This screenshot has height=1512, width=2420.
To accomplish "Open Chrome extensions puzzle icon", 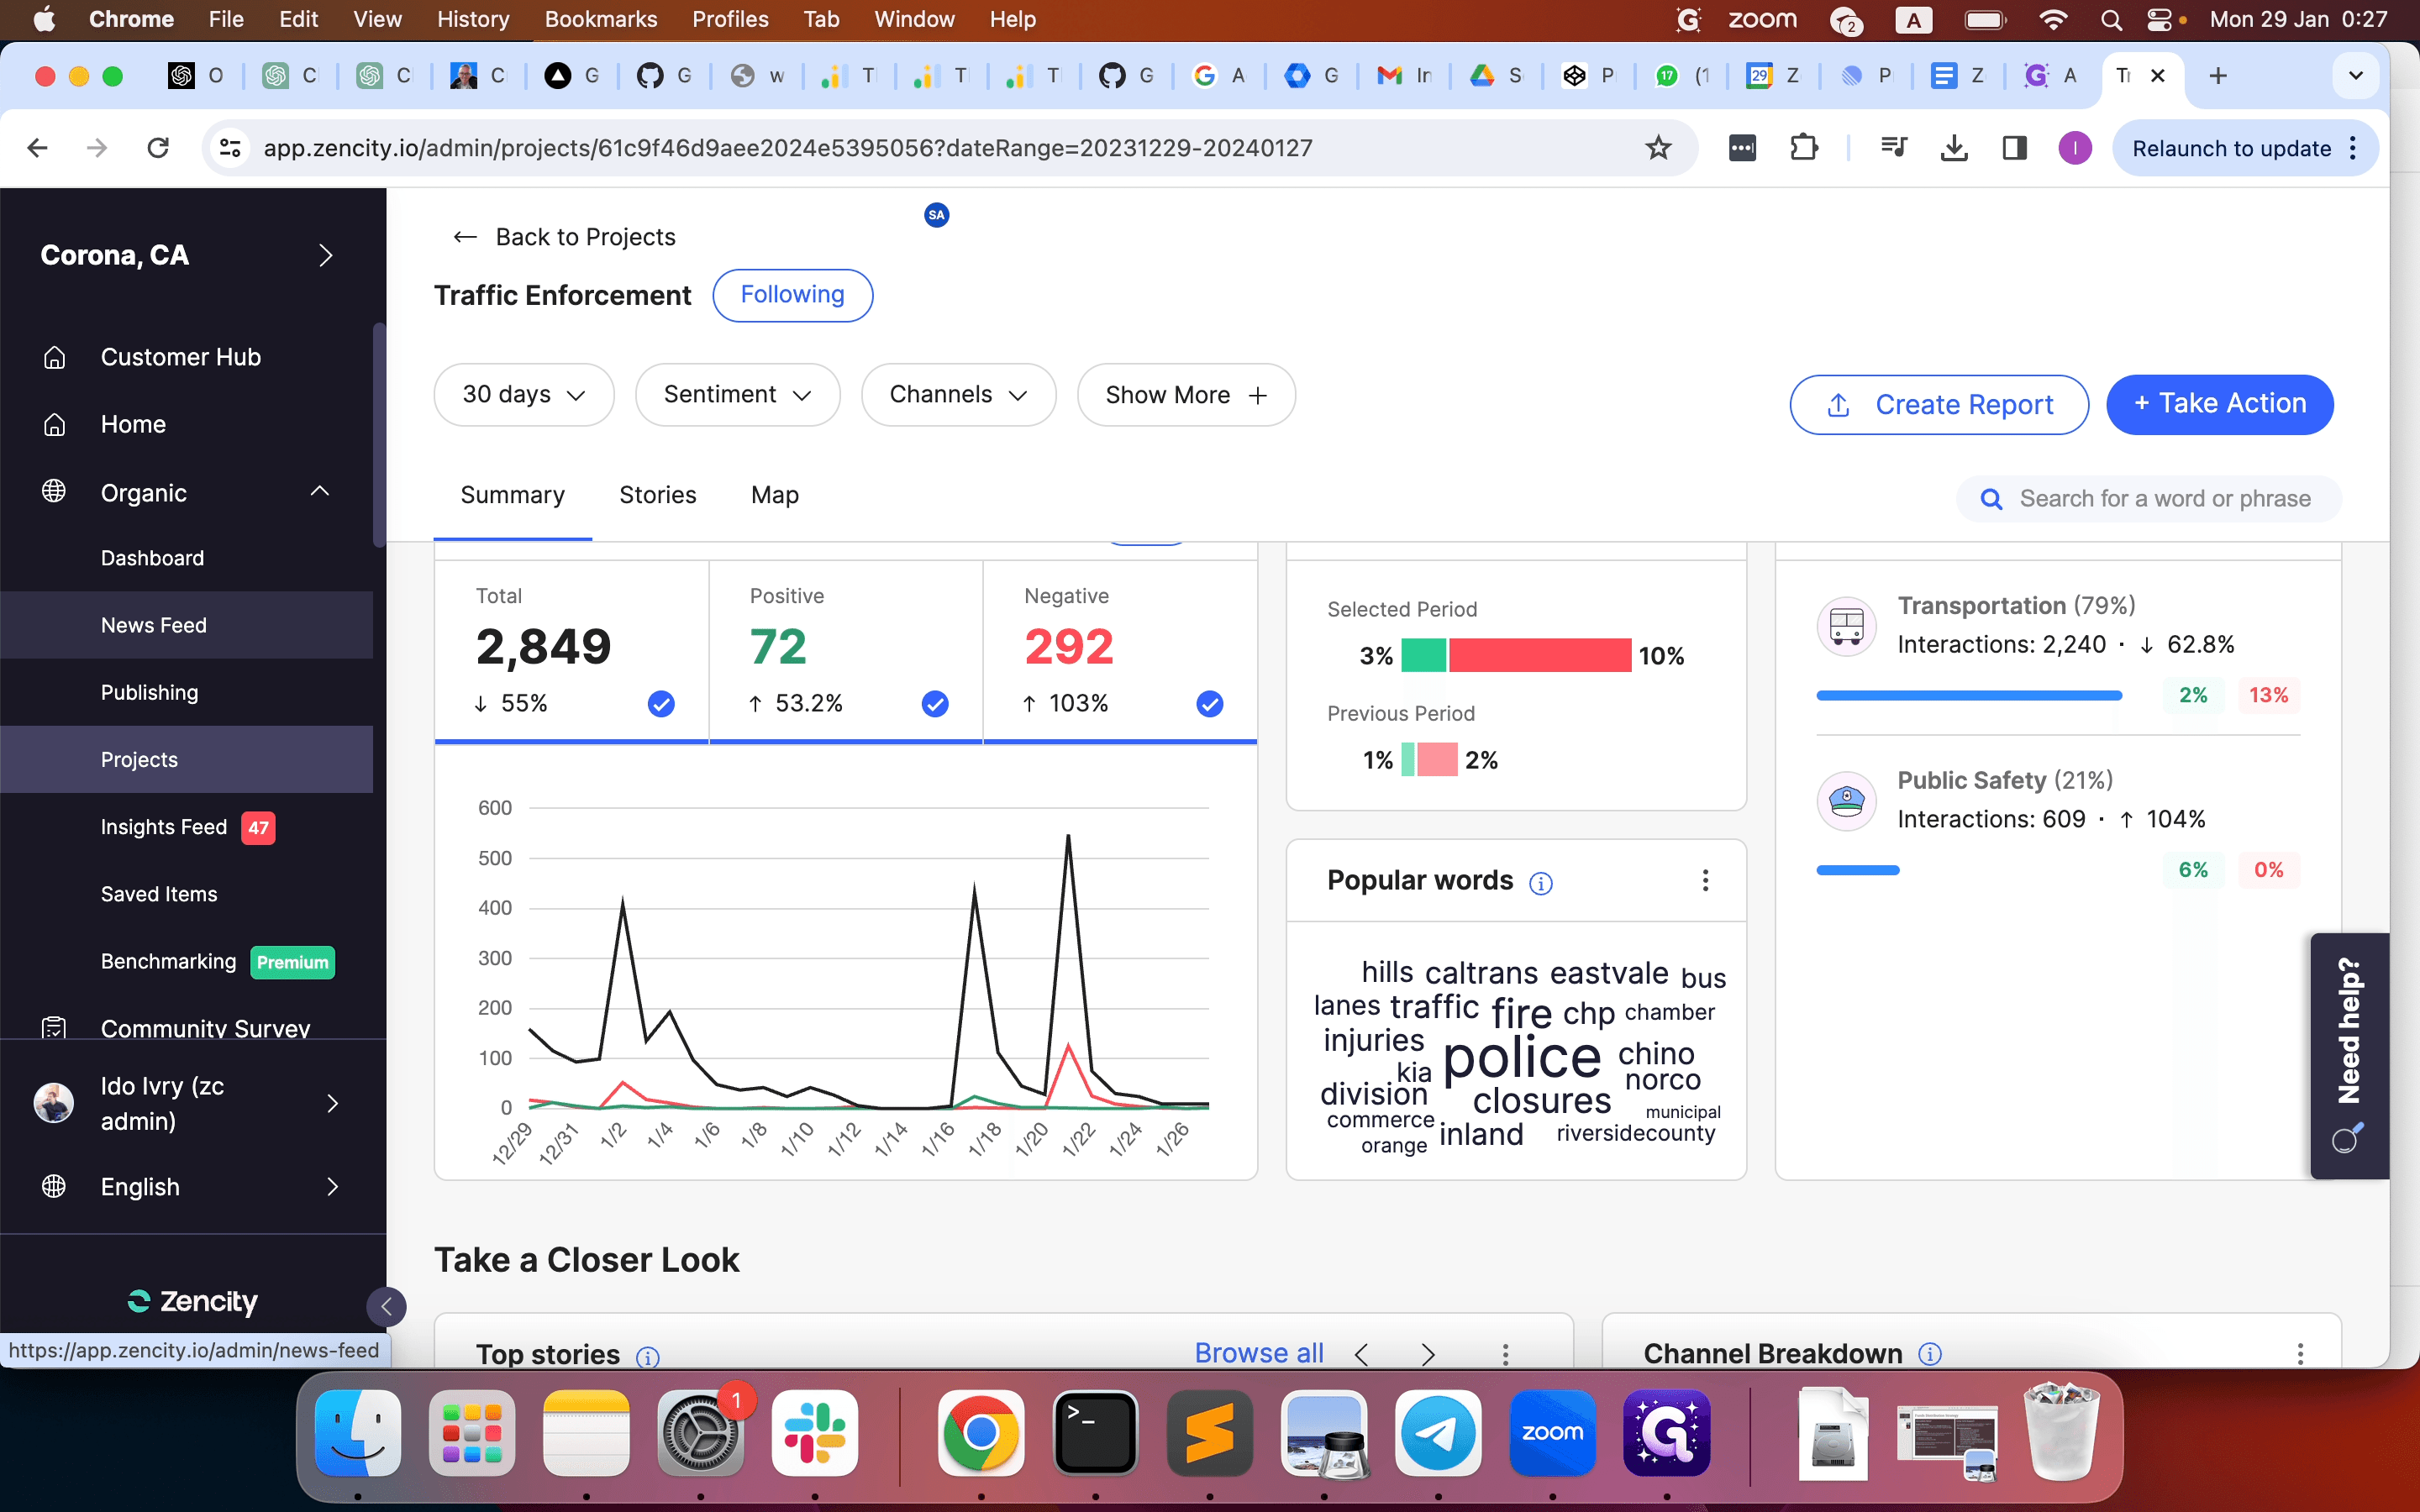I will 1803,148.
